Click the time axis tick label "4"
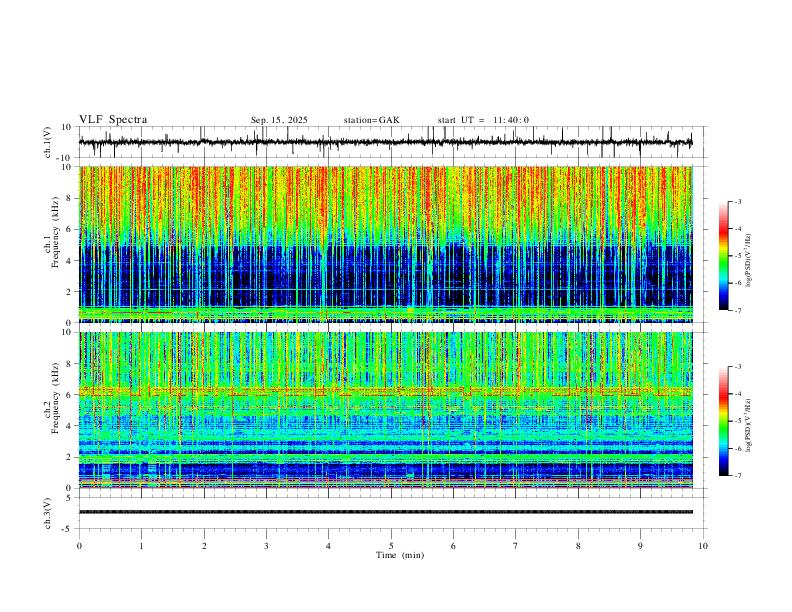 (328, 546)
